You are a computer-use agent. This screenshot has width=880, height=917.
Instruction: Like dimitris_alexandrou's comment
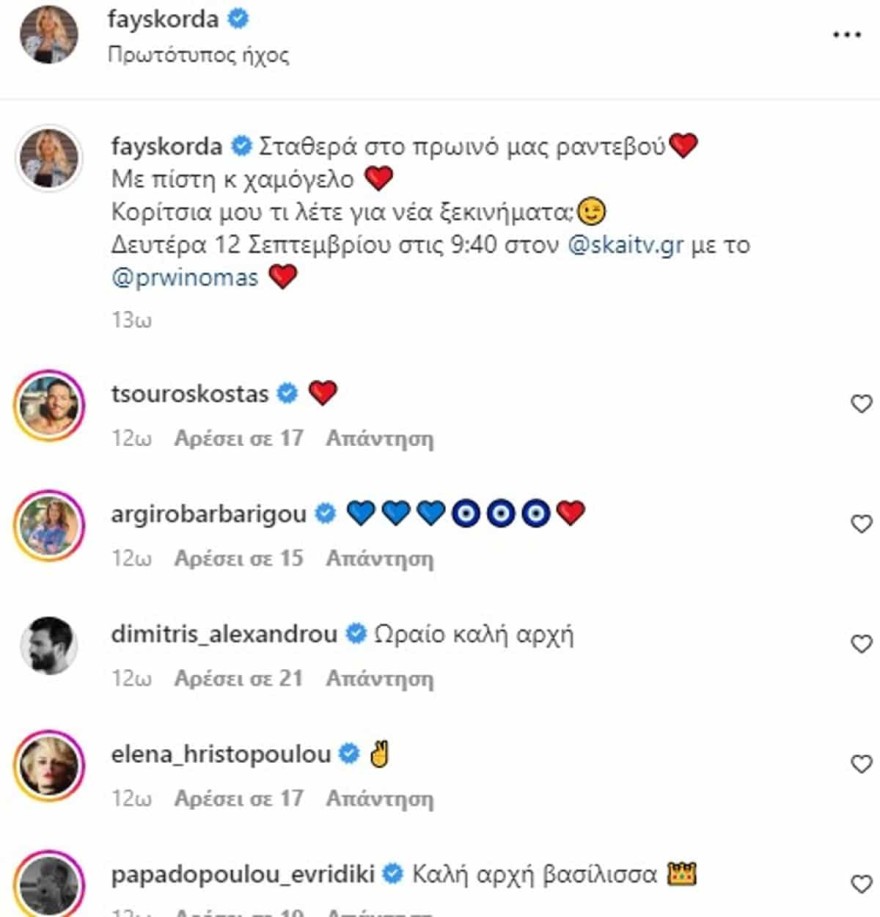[860, 646]
